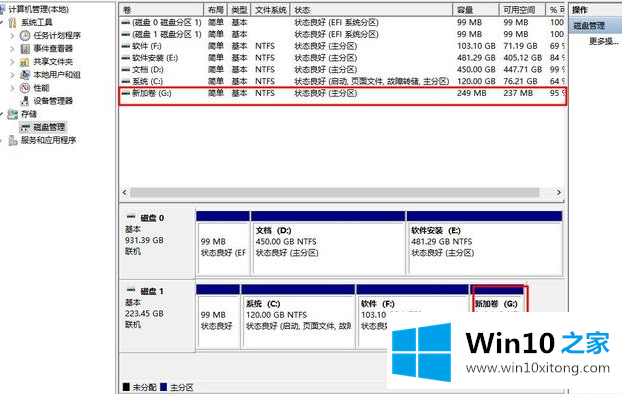Viewport: 622px width, 394px height.
Task: Sort by 类型 column header
Action: (239, 10)
